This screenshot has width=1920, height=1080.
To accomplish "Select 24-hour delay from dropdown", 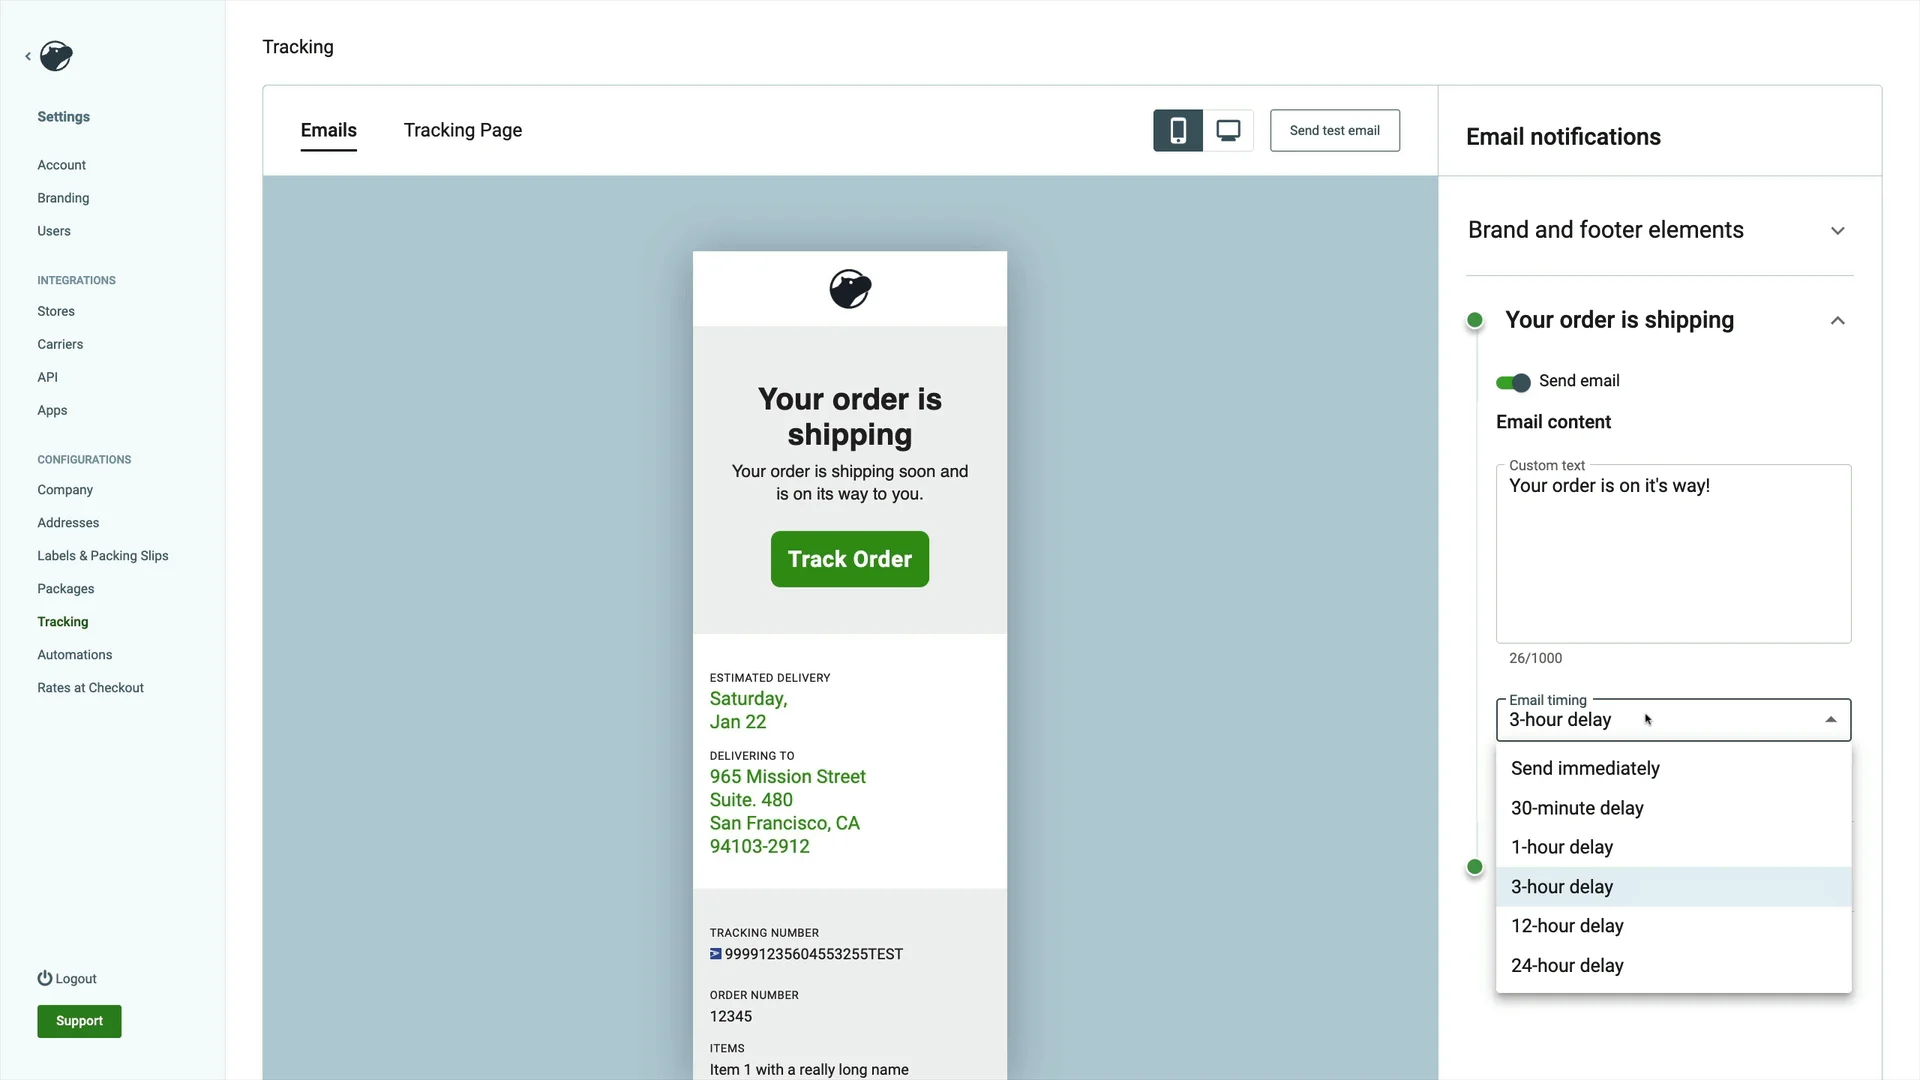I will [x=1567, y=965].
